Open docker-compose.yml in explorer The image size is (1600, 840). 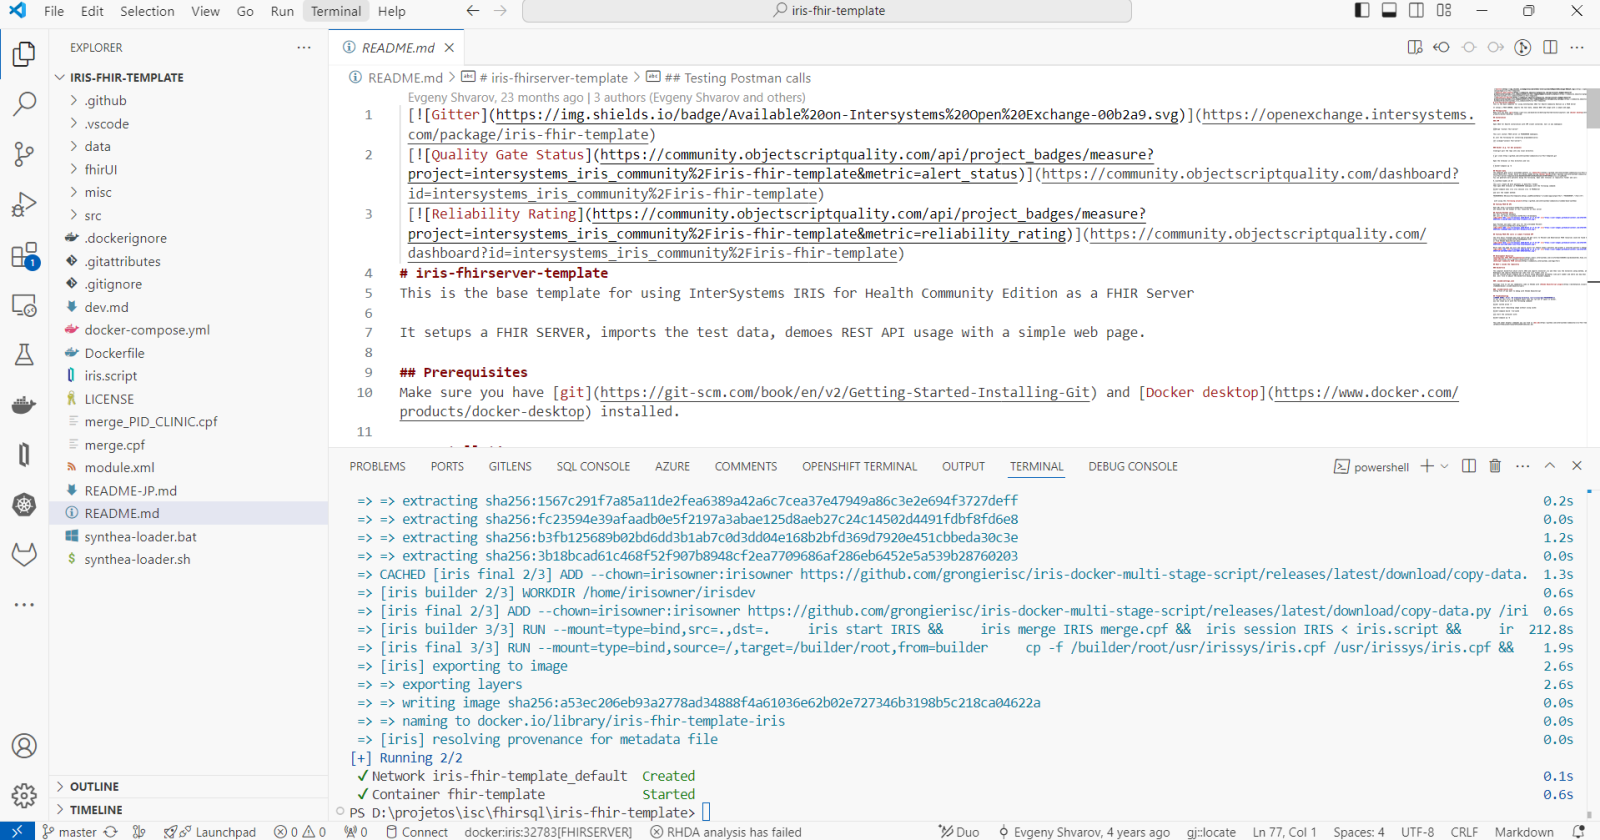pos(147,330)
